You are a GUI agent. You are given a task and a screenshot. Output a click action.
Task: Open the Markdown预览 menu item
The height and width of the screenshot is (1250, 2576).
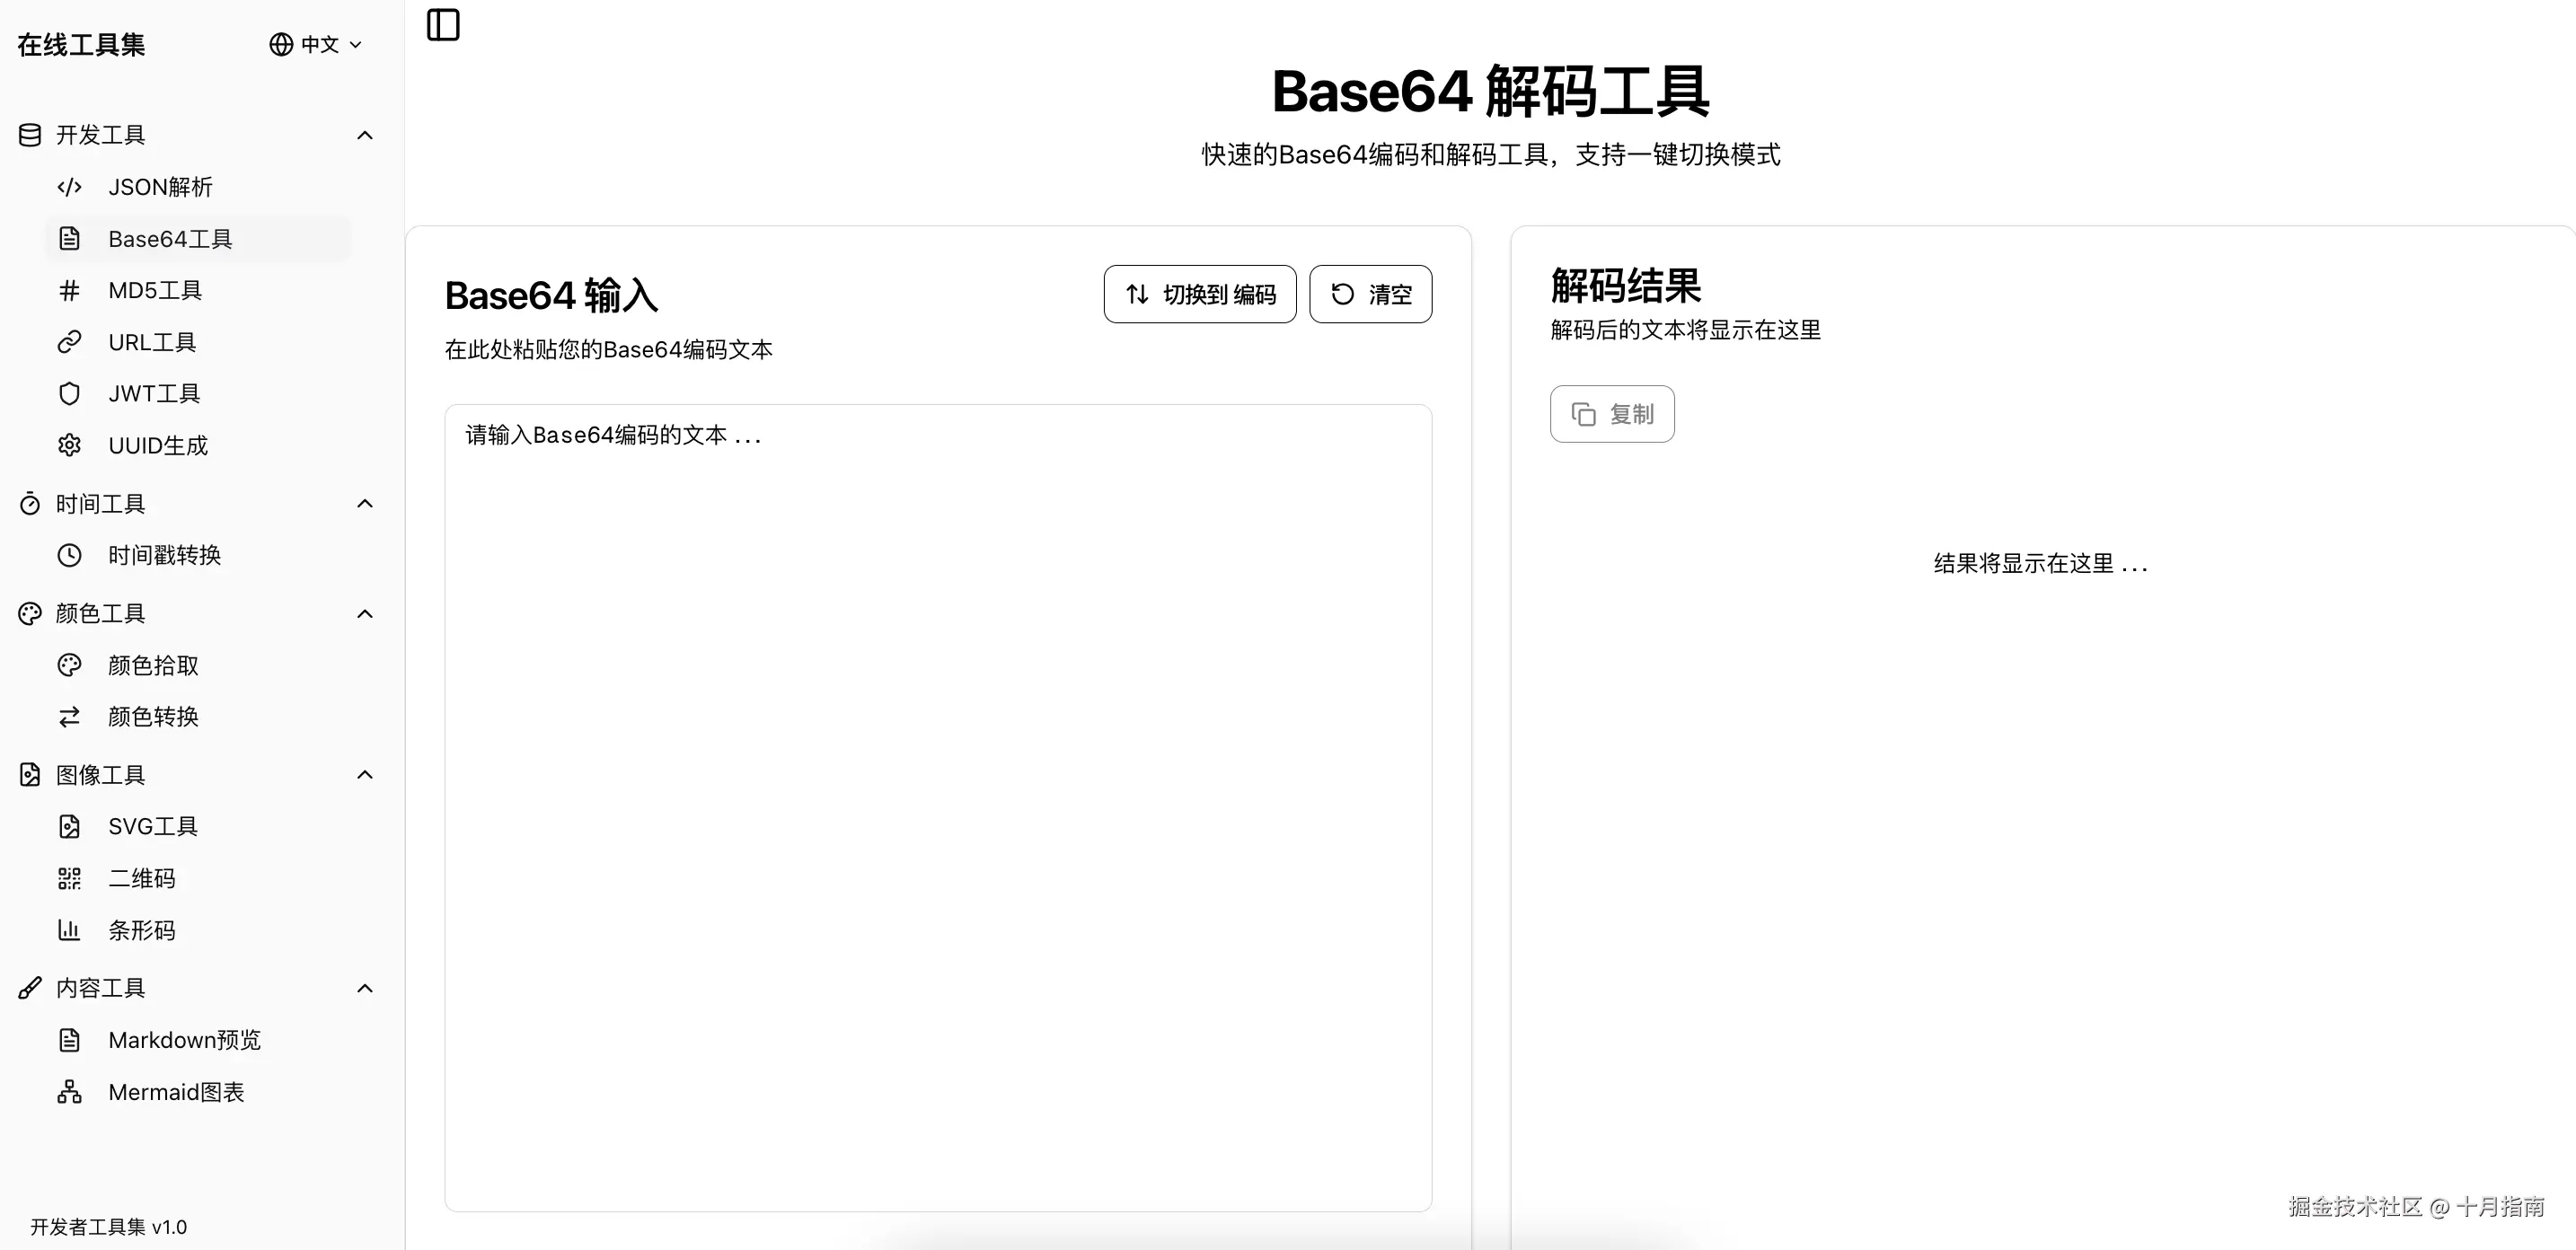click(x=184, y=1040)
